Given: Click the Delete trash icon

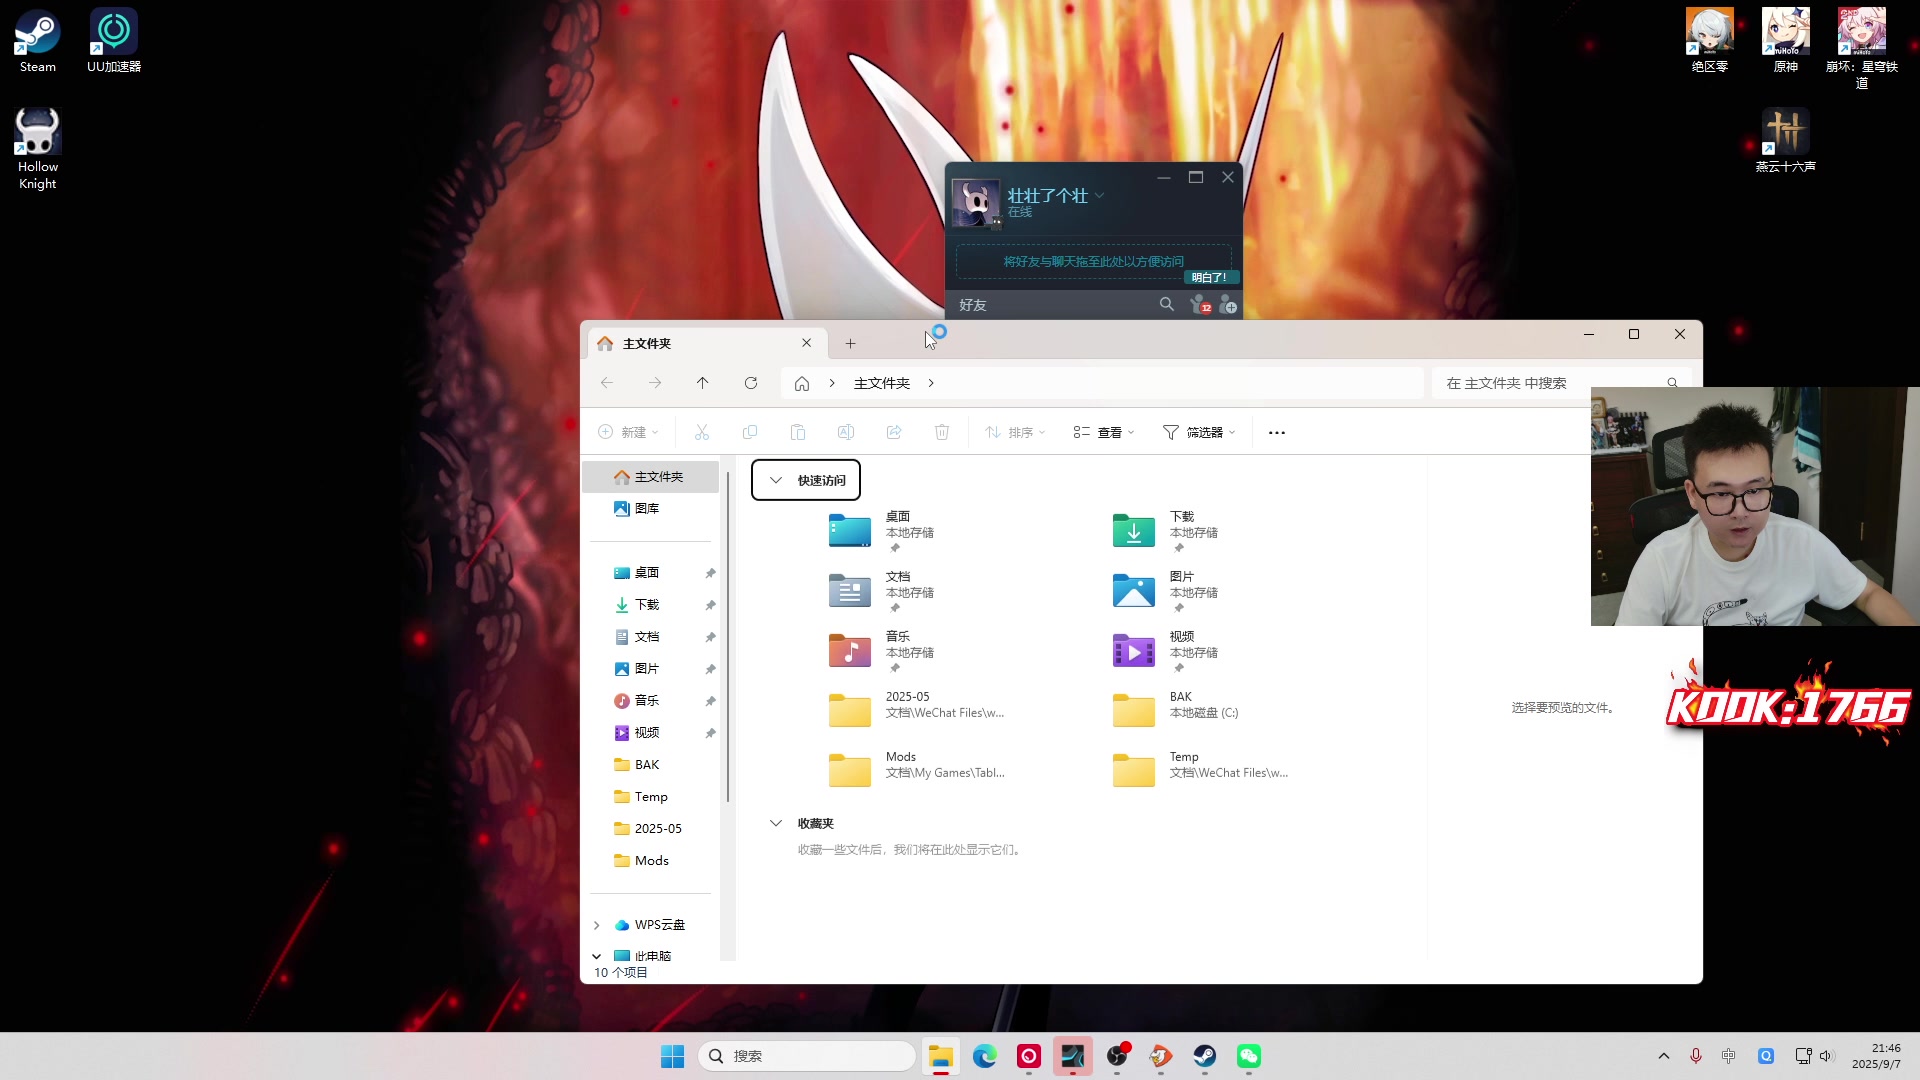Looking at the screenshot, I should tap(942, 432).
